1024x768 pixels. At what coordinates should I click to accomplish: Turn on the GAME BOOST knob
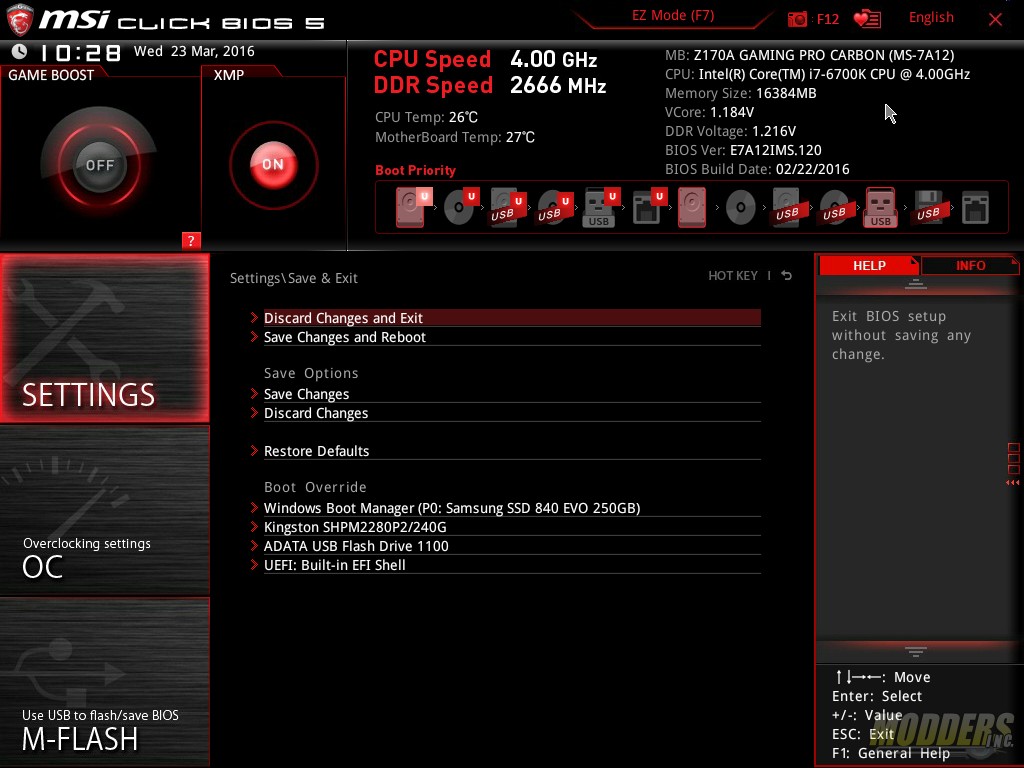99,165
